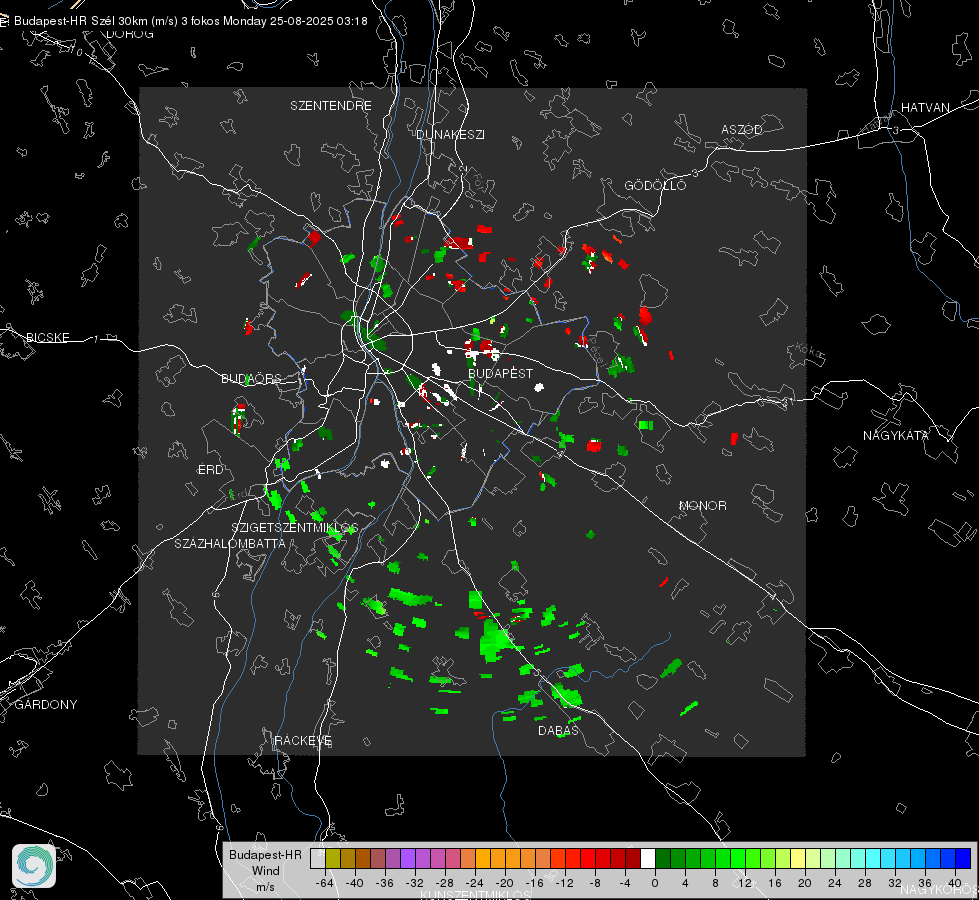Click the '28' legend value

864,883
